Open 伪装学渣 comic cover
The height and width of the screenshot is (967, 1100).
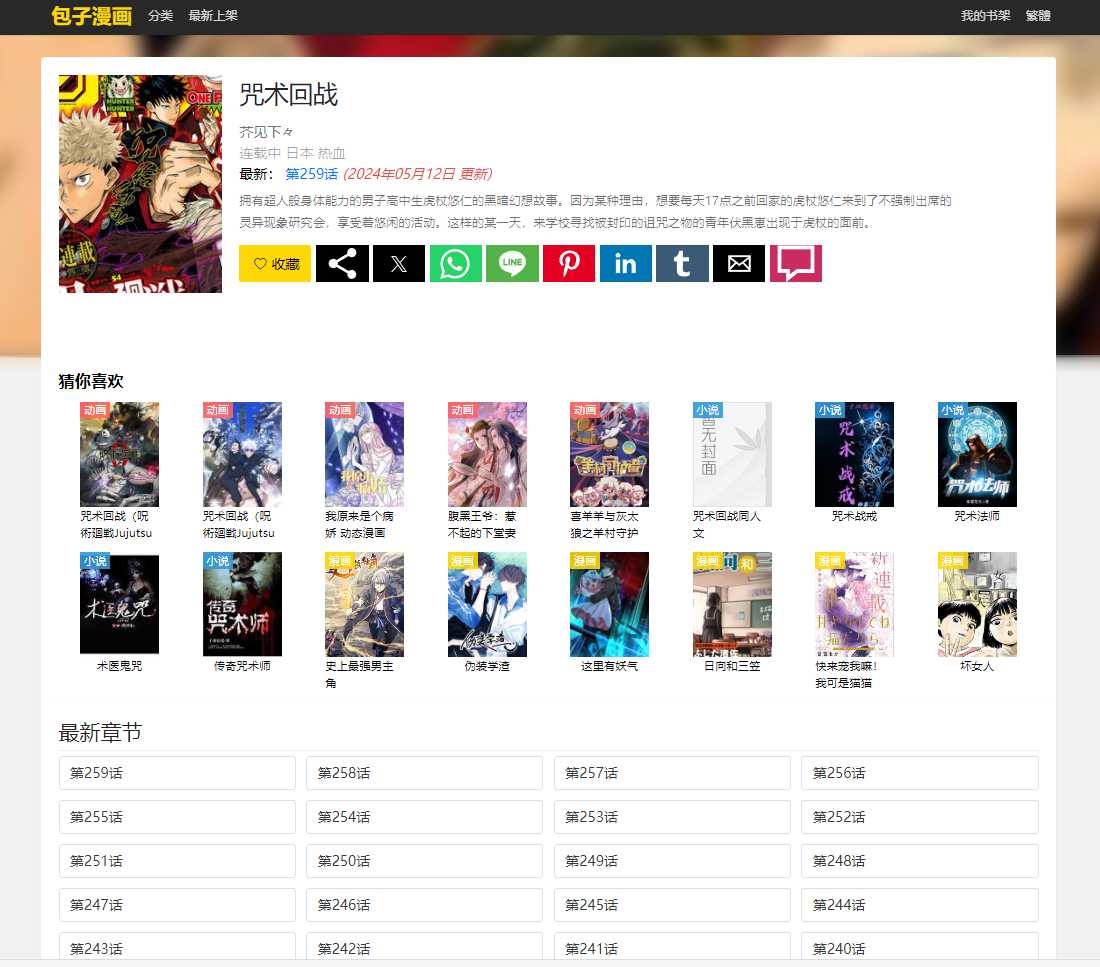pyautogui.click(x=488, y=604)
